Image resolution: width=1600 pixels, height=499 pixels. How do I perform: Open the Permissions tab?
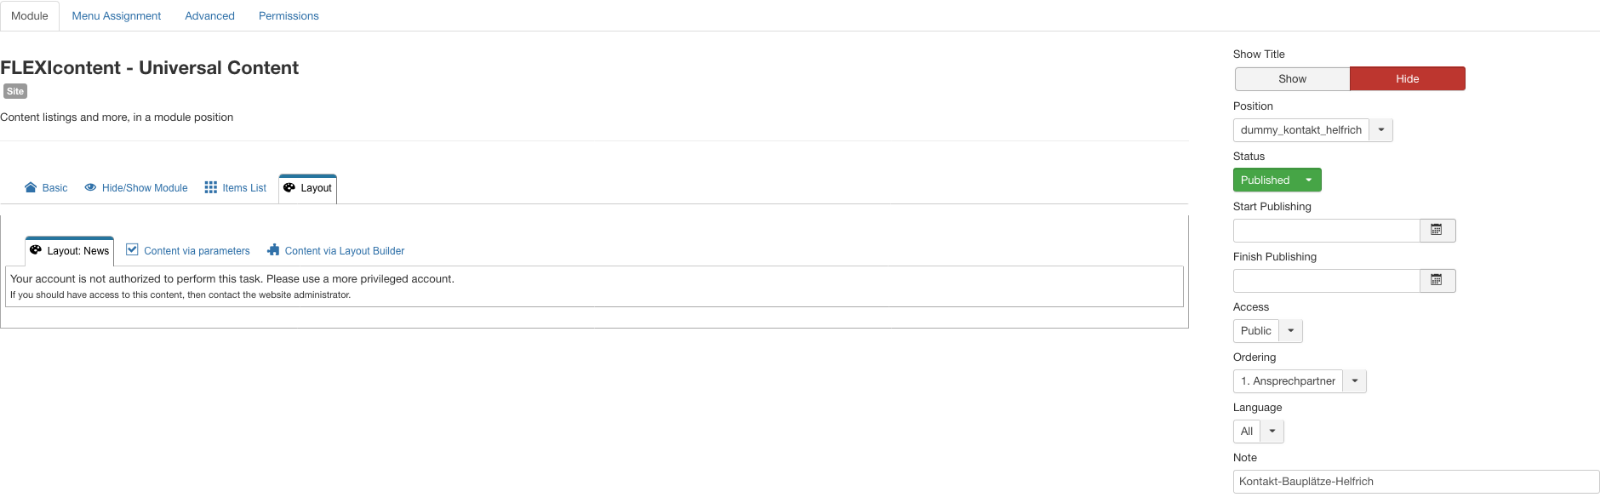point(288,16)
